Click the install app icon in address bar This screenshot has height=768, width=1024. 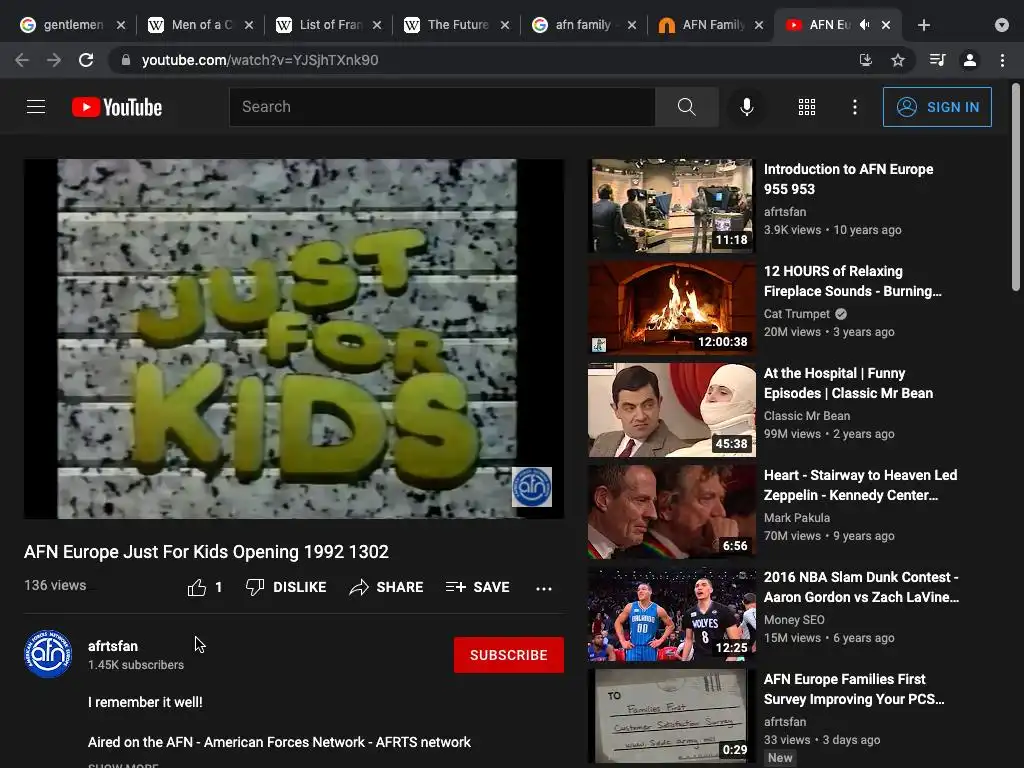[x=865, y=60]
